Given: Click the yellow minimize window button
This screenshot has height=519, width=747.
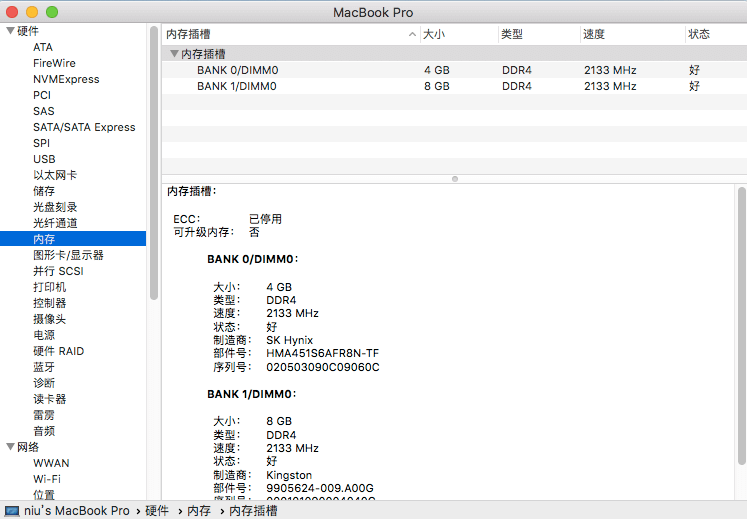Looking at the screenshot, I should 32,12.
